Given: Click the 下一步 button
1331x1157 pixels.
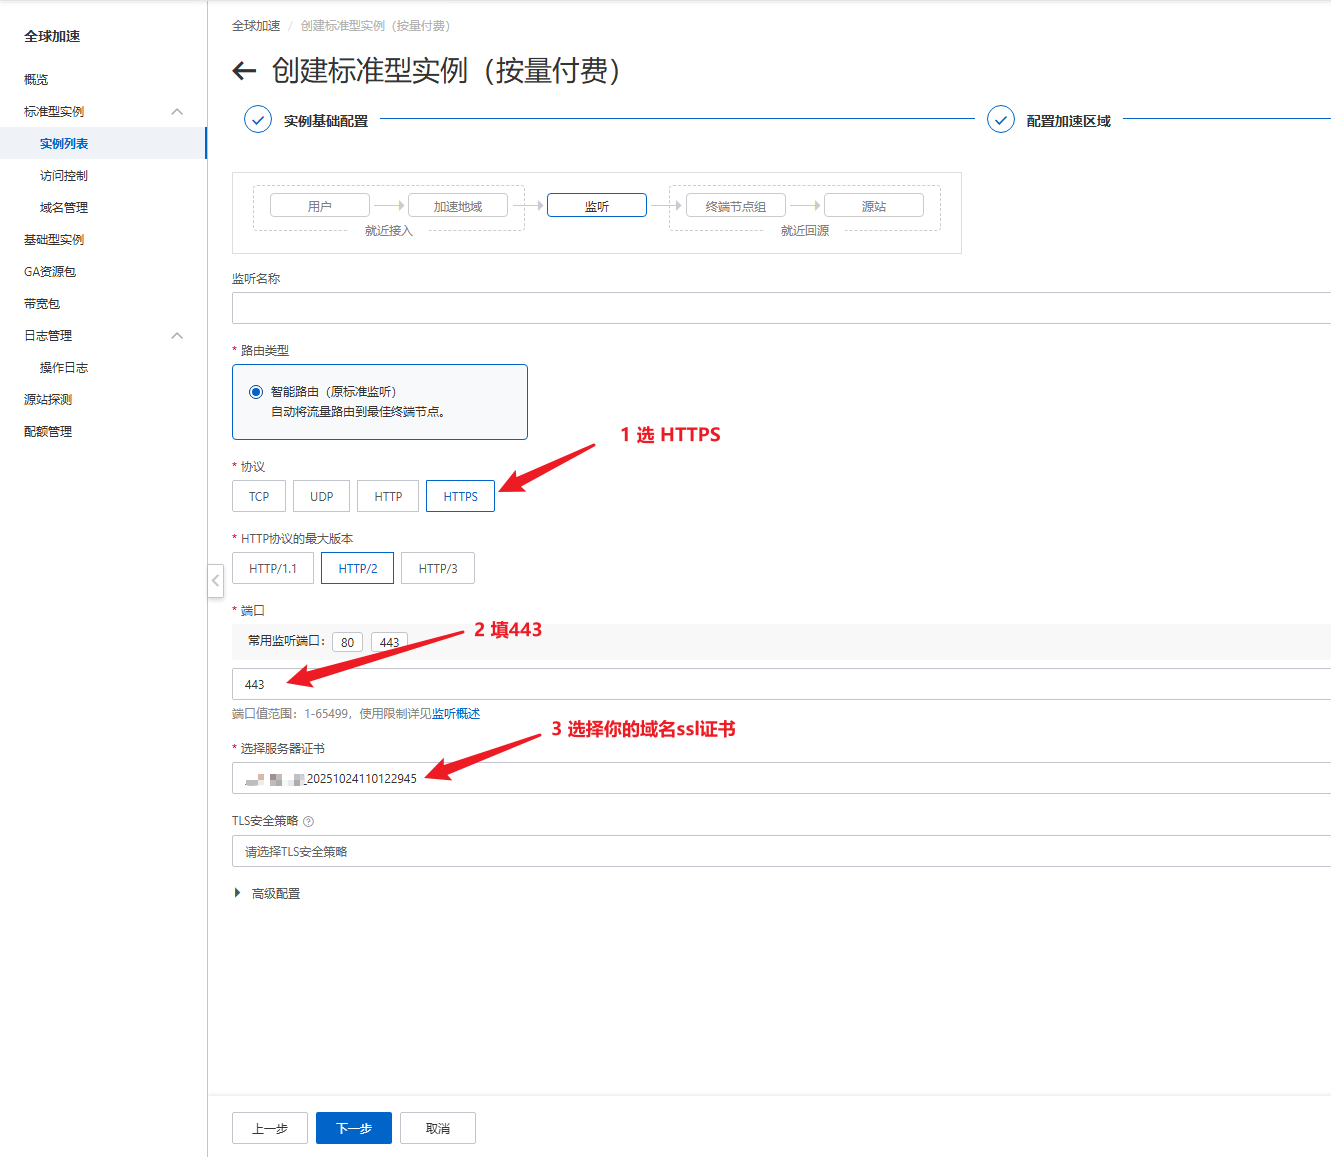Looking at the screenshot, I should 353,1128.
